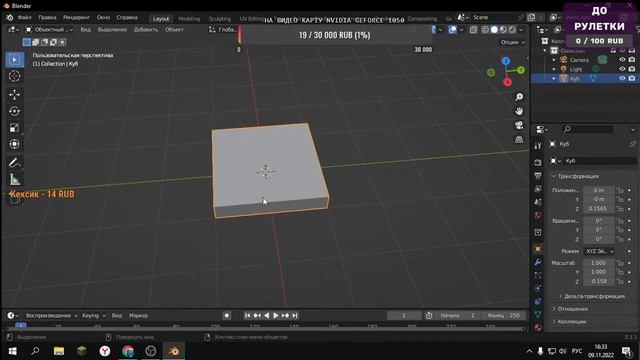
Task: Toggle the camera view icon
Action: (519, 125)
